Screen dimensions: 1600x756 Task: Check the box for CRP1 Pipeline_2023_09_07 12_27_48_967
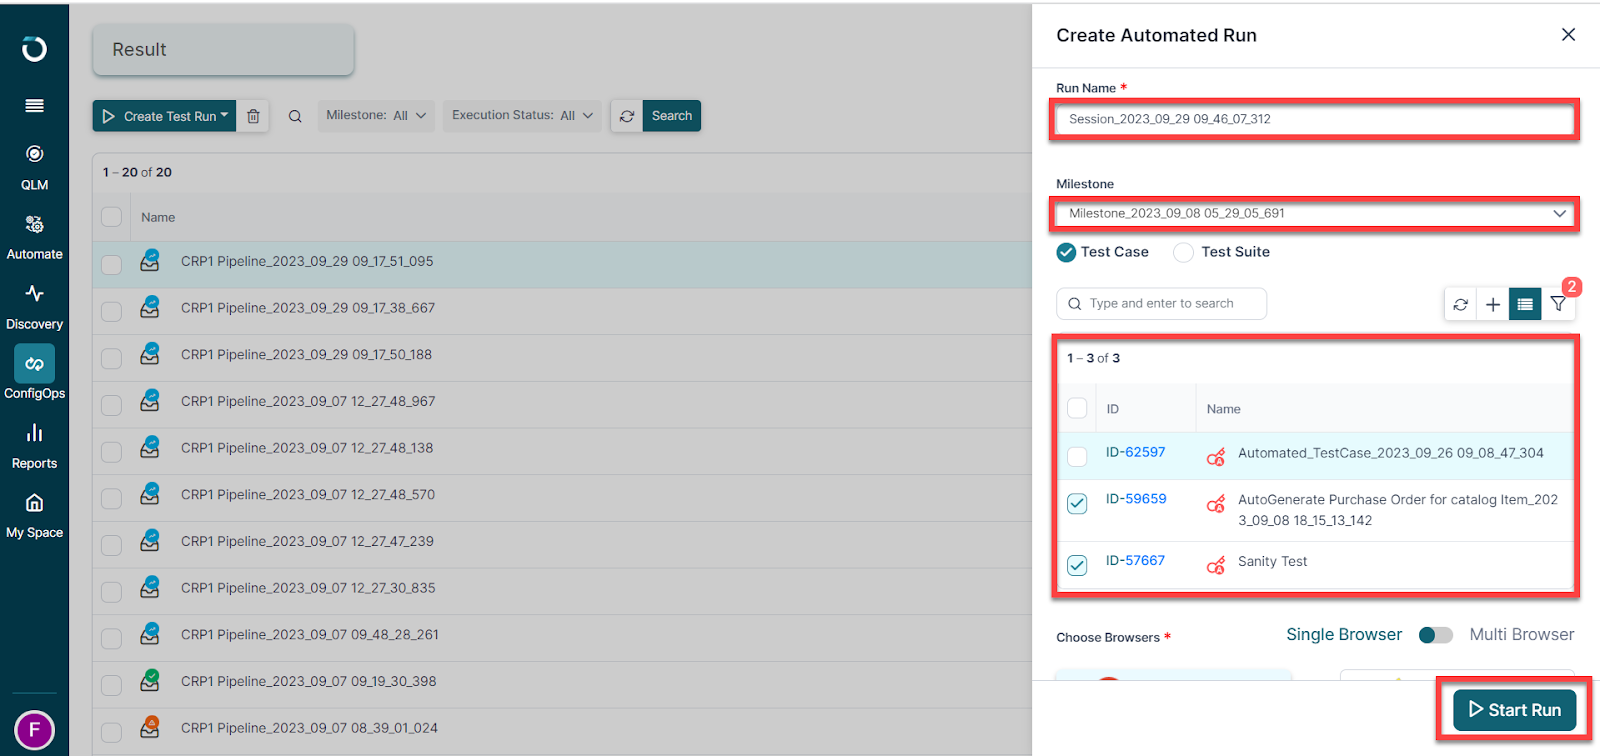coord(111,404)
